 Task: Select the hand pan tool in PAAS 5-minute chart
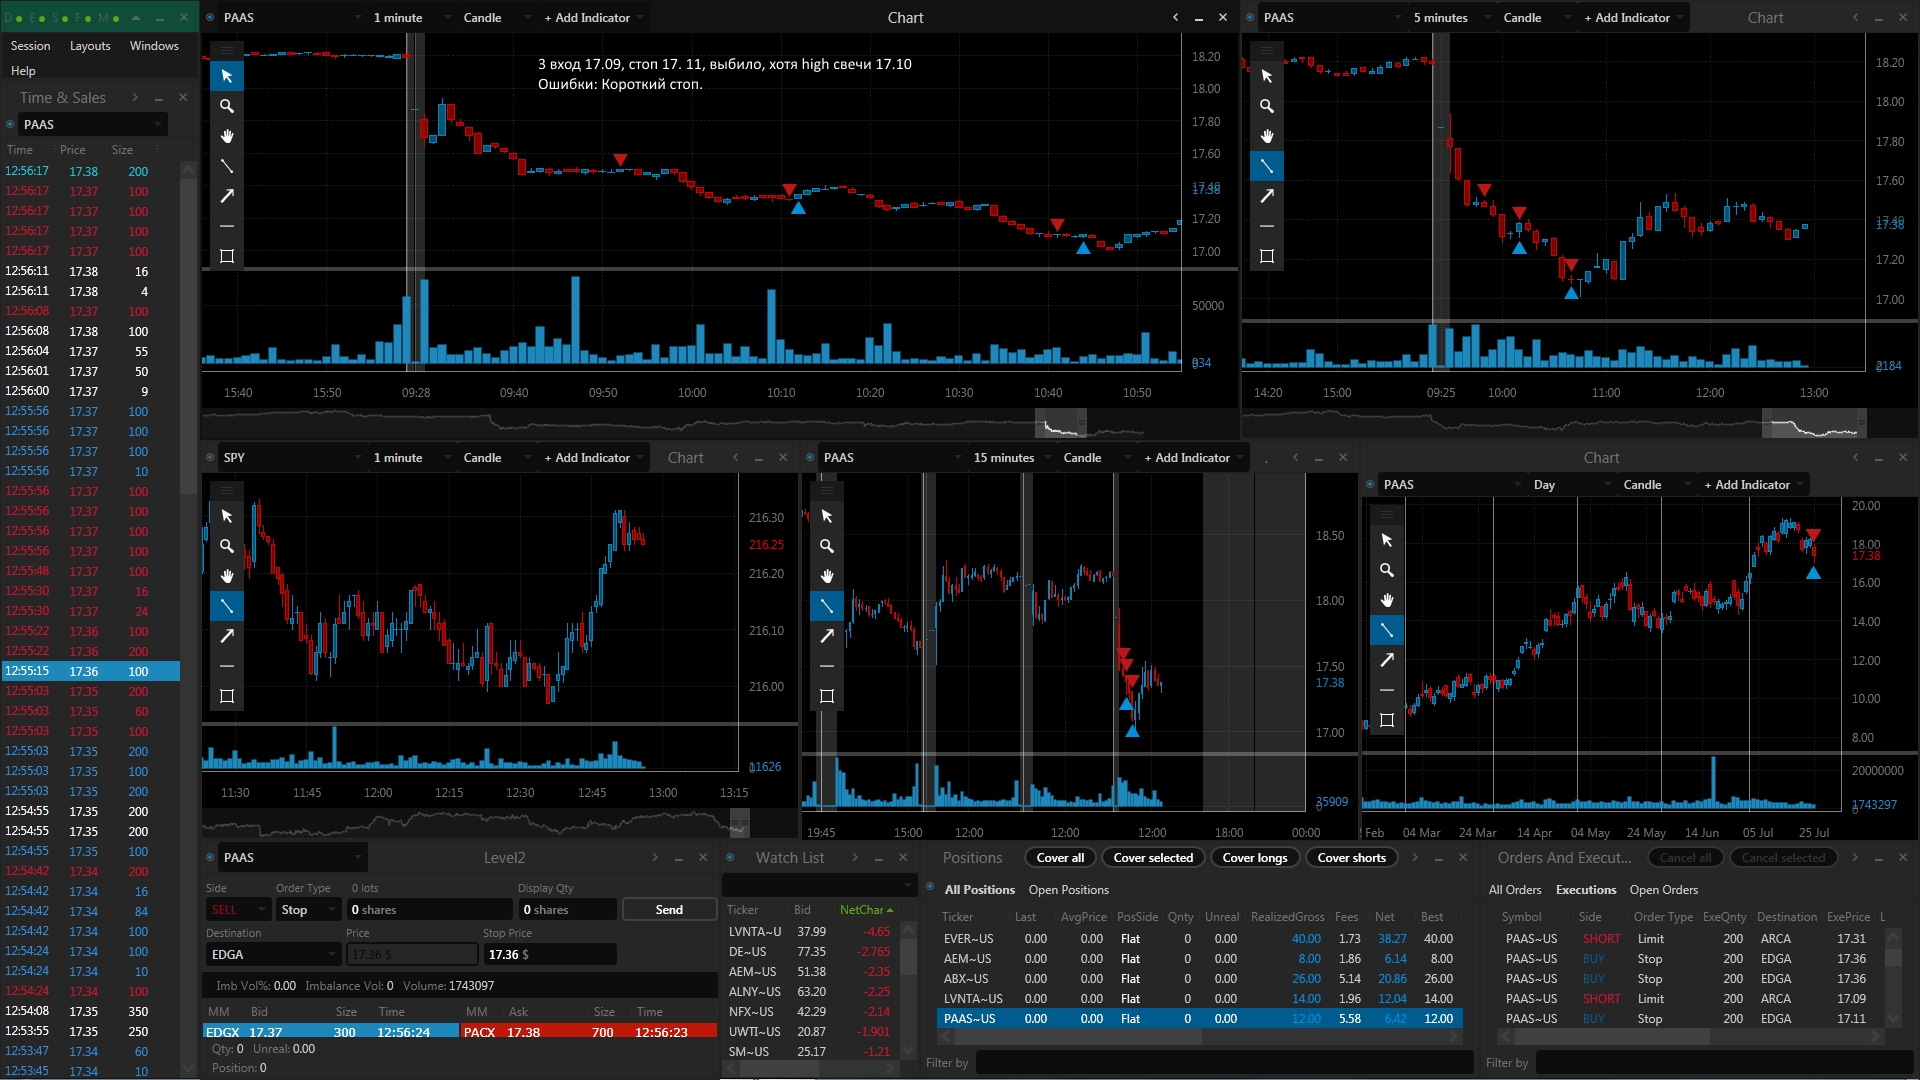pyautogui.click(x=1267, y=136)
